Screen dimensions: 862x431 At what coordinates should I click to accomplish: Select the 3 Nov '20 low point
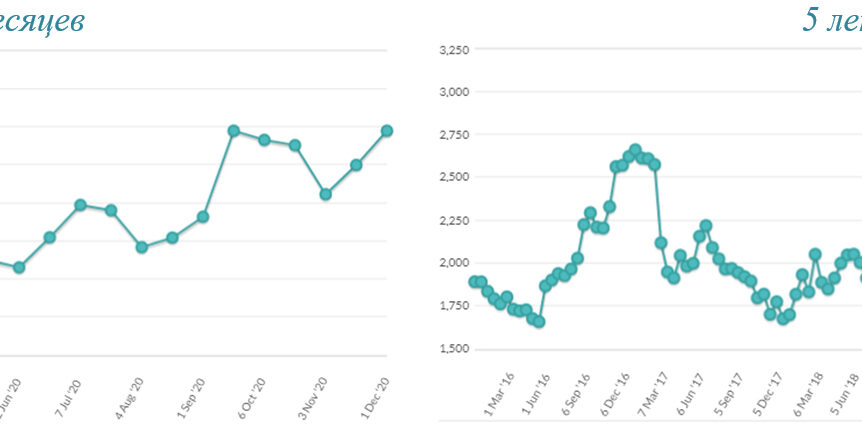click(326, 194)
